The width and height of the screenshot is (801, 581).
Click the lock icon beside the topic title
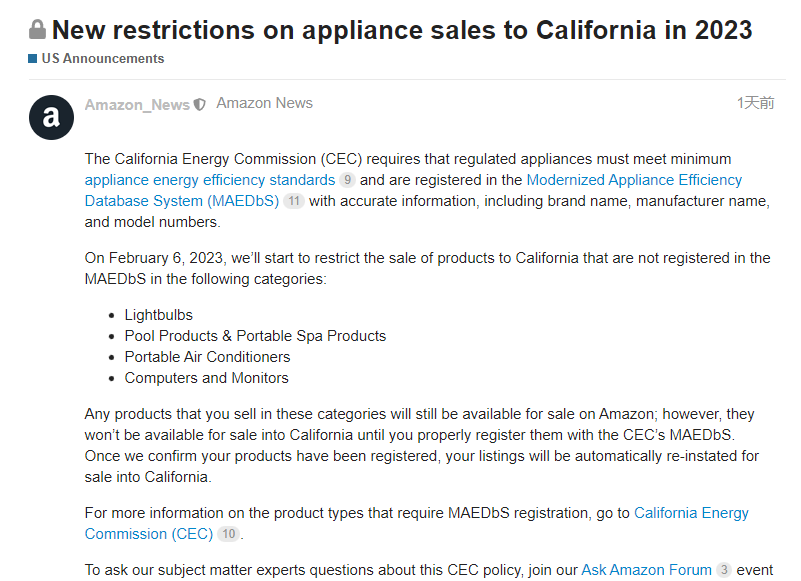[x=38, y=29]
